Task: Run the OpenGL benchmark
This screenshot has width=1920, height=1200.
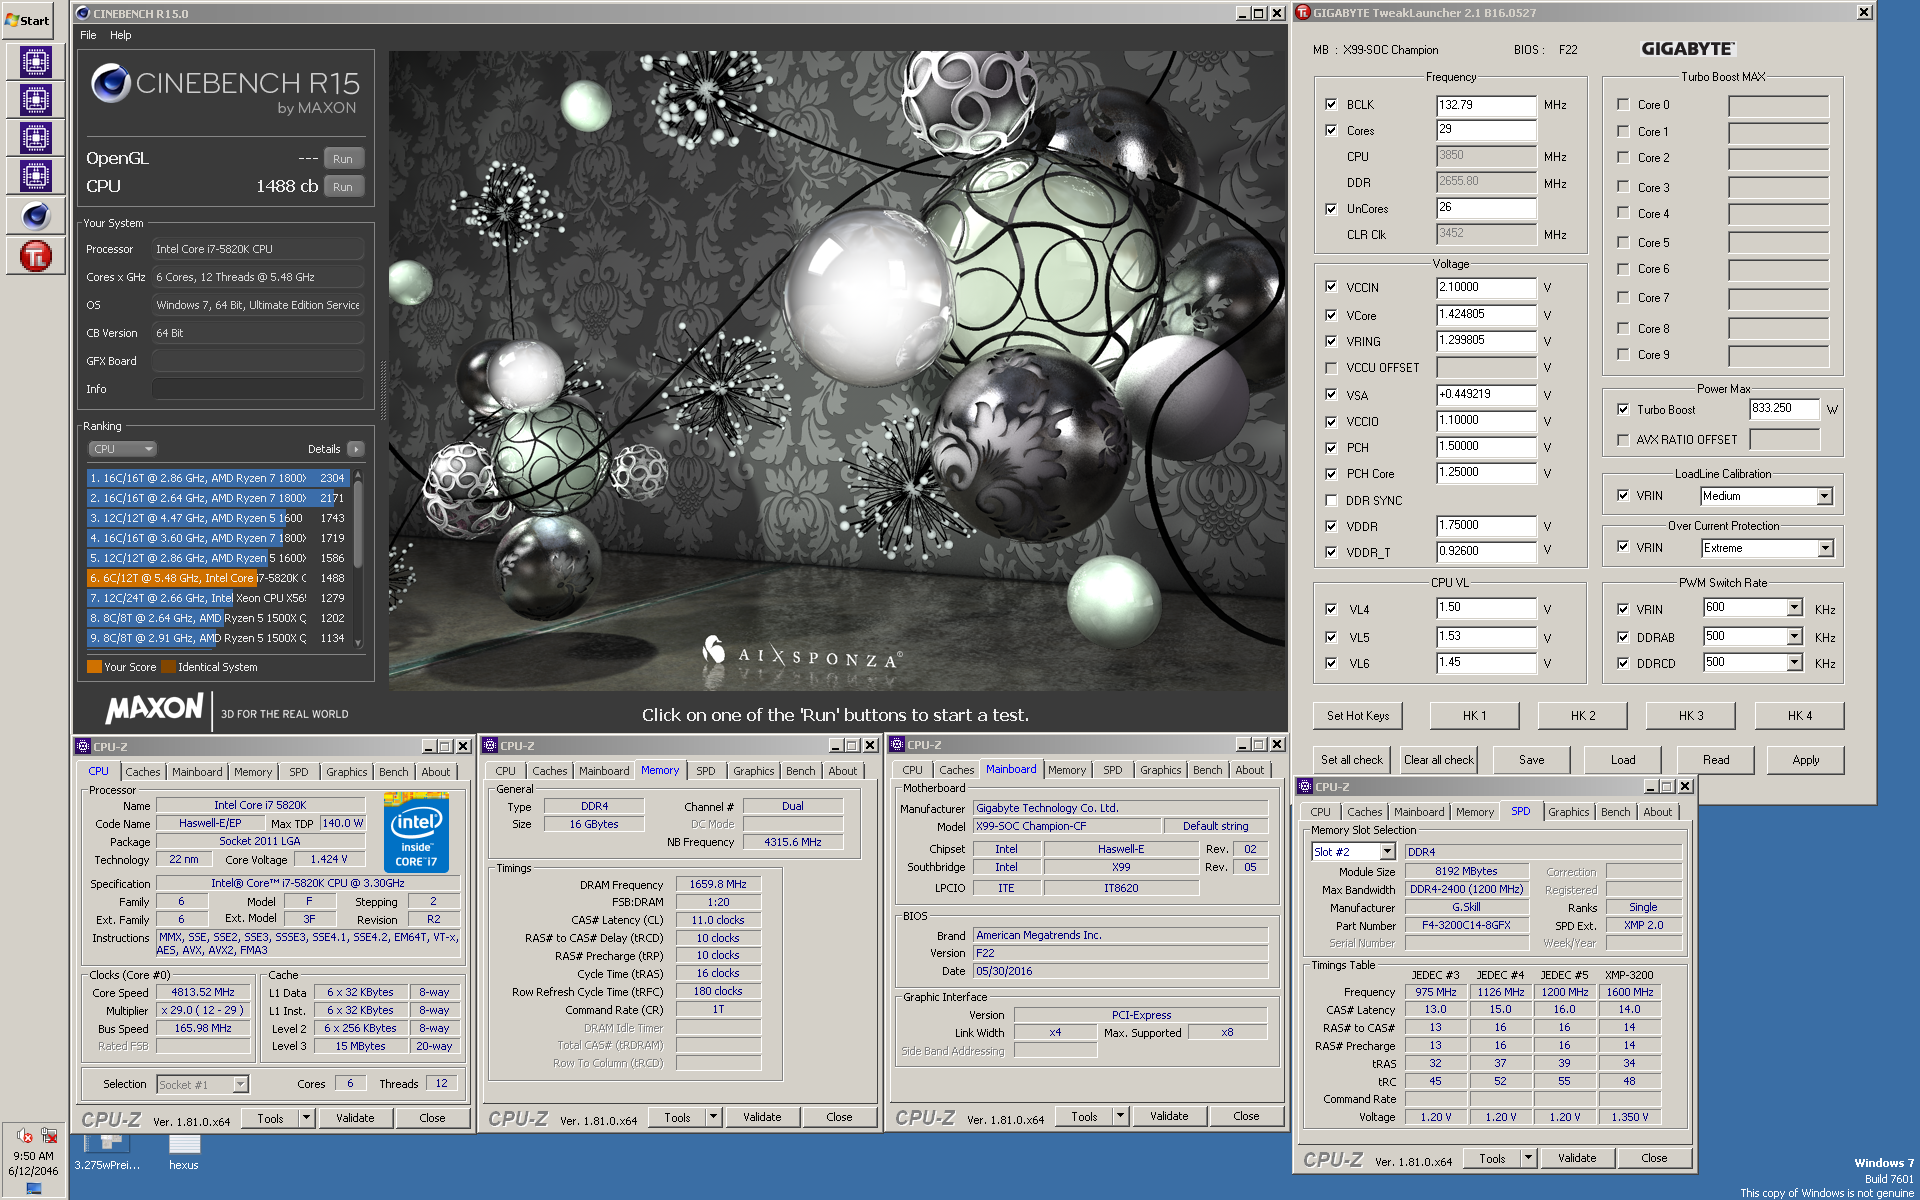Action: [343, 159]
